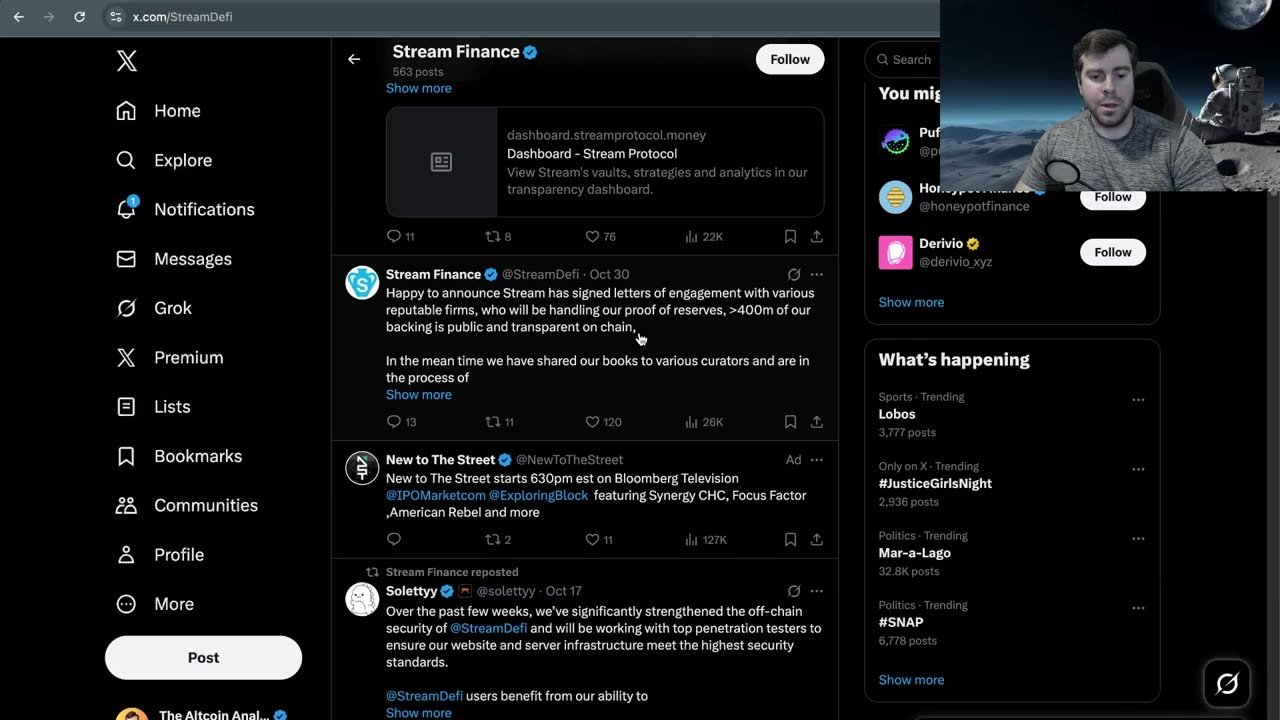Click the white Post button
1280x720 pixels.
pos(203,657)
